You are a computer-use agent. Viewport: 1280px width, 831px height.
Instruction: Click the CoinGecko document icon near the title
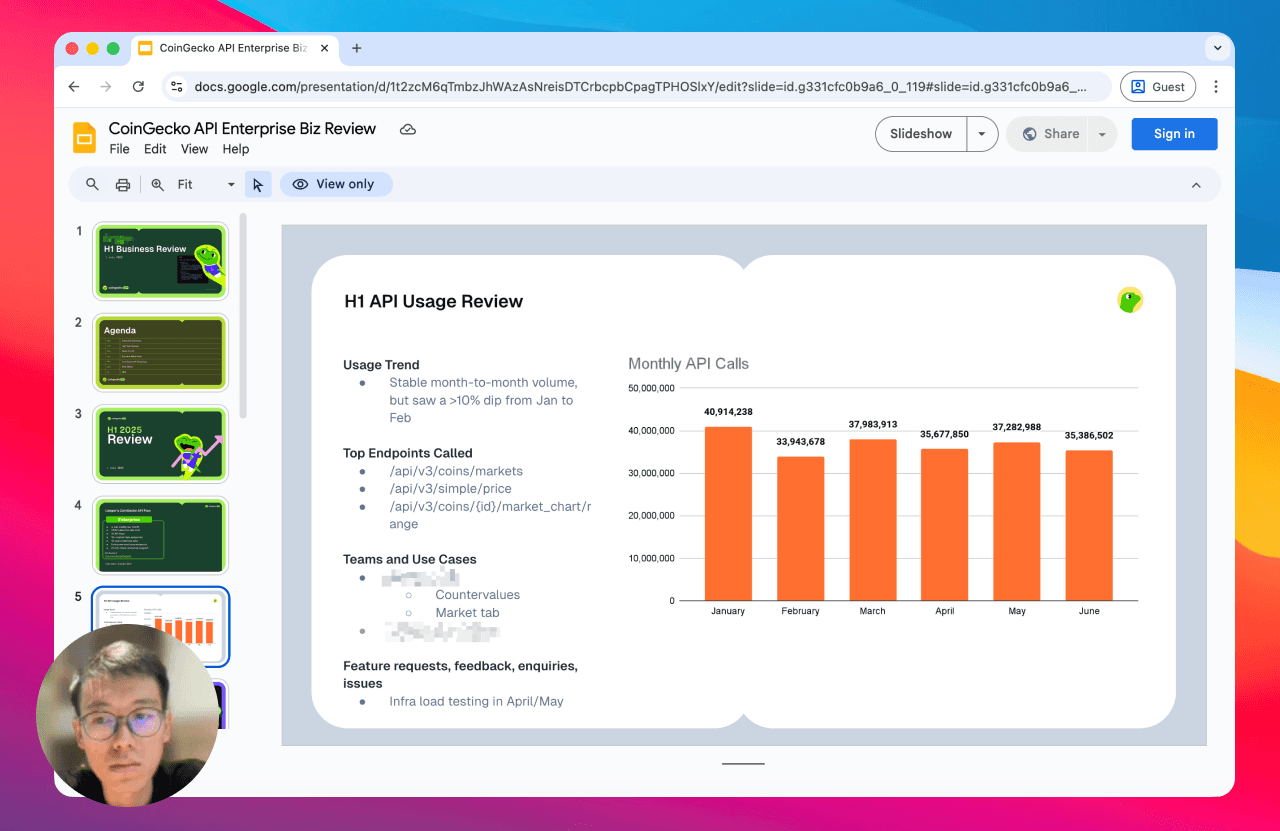84,137
